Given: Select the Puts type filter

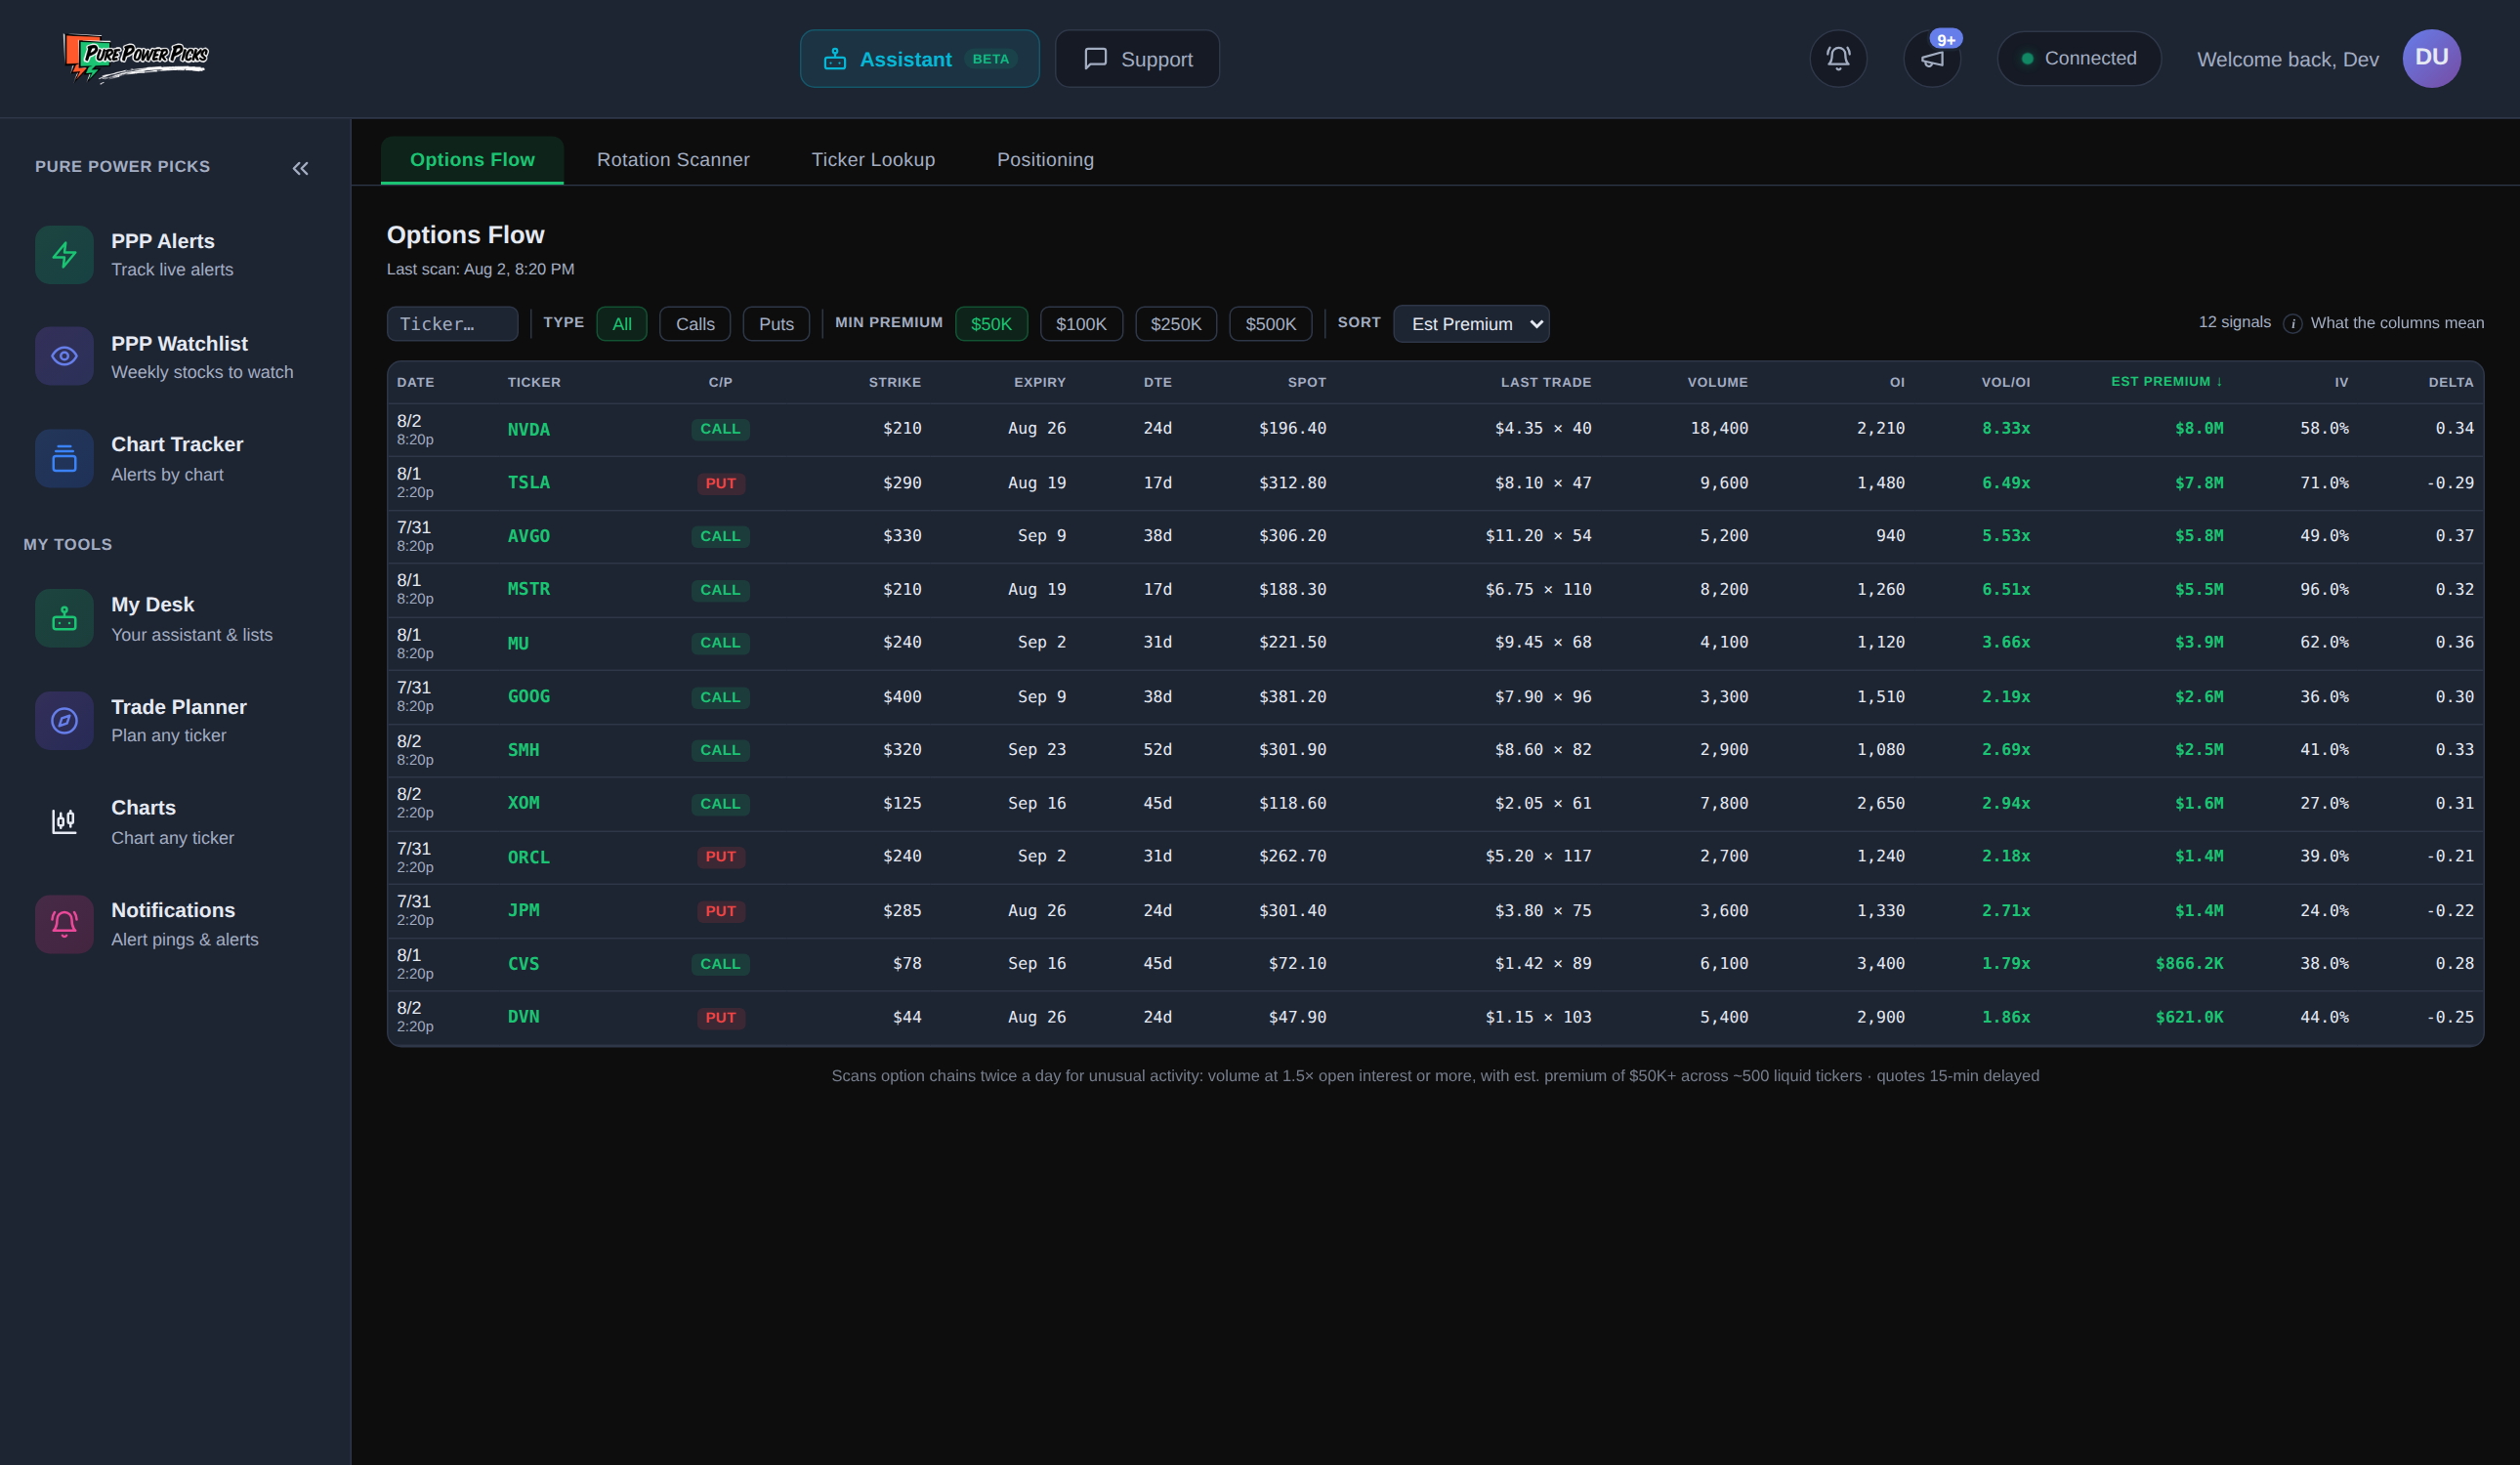Looking at the screenshot, I should point(776,324).
